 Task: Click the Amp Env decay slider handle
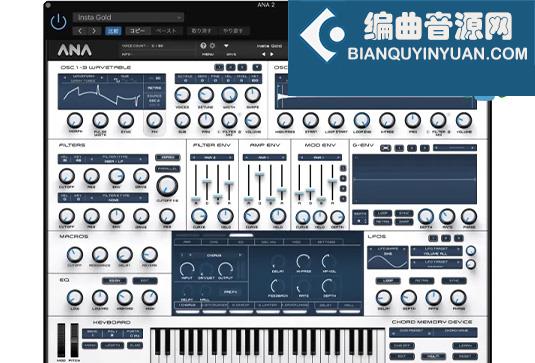[x=260, y=174]
